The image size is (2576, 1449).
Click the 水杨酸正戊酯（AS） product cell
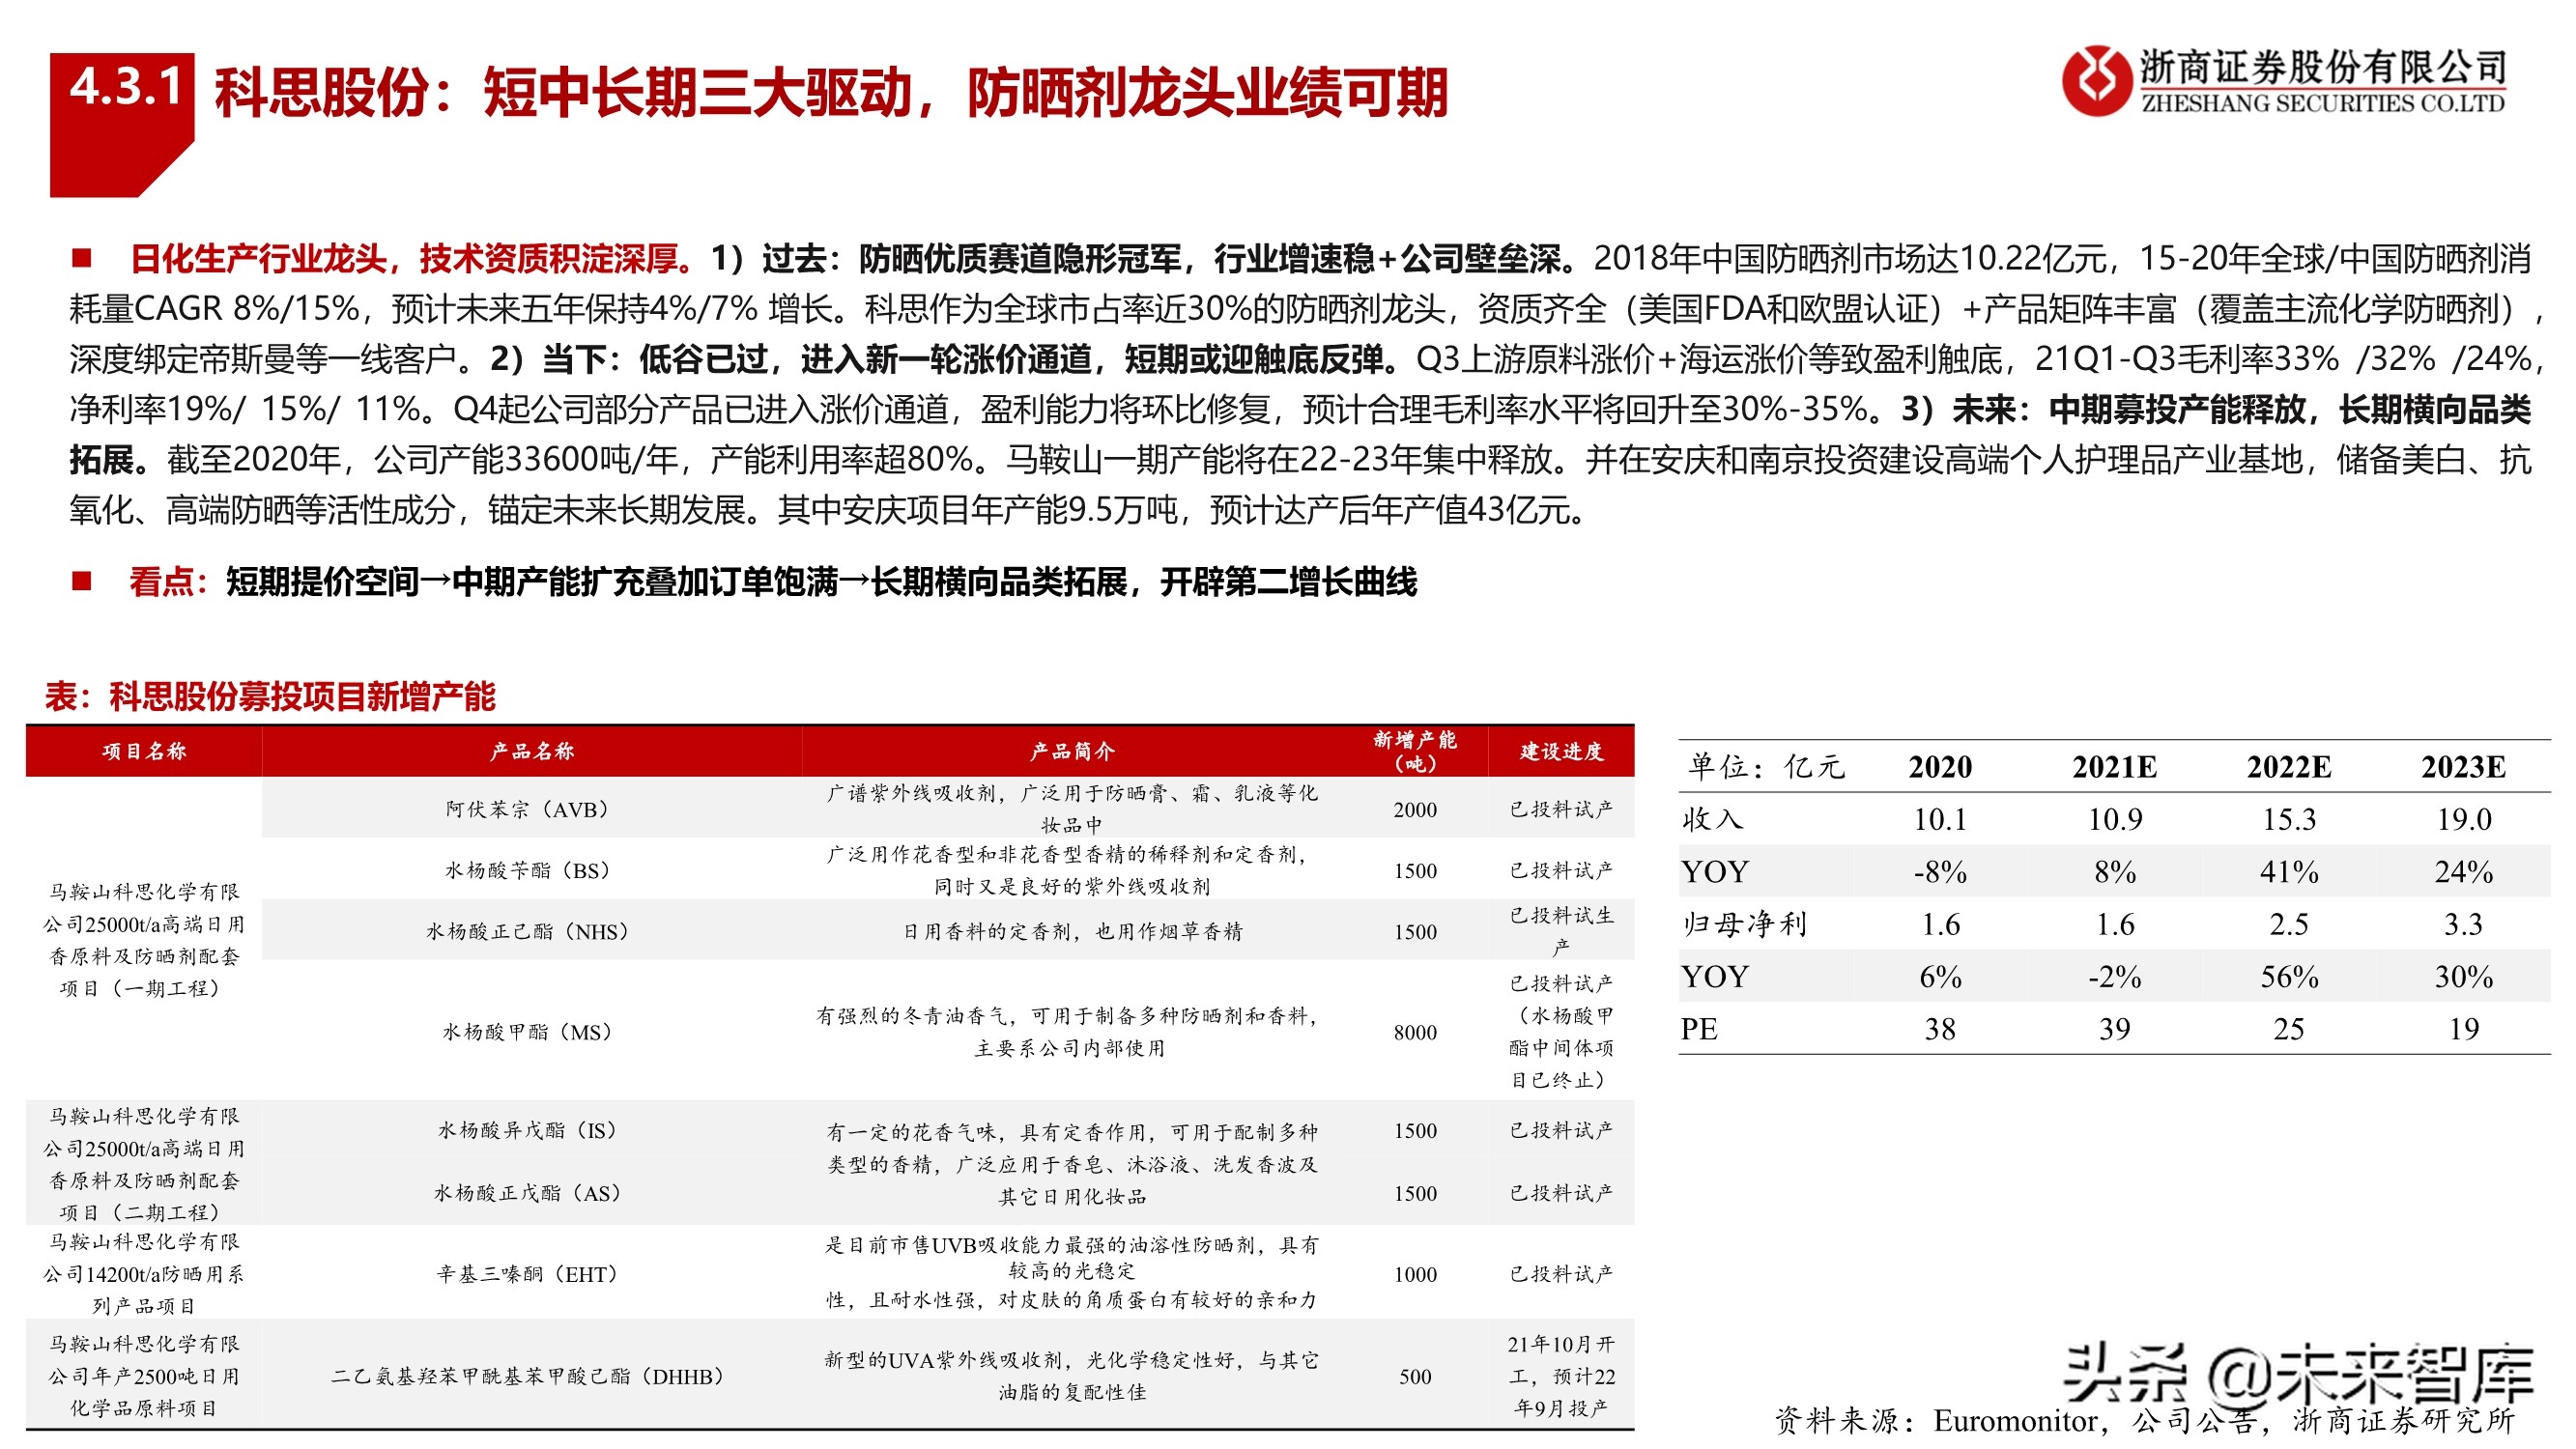(x=532, y=1193)
